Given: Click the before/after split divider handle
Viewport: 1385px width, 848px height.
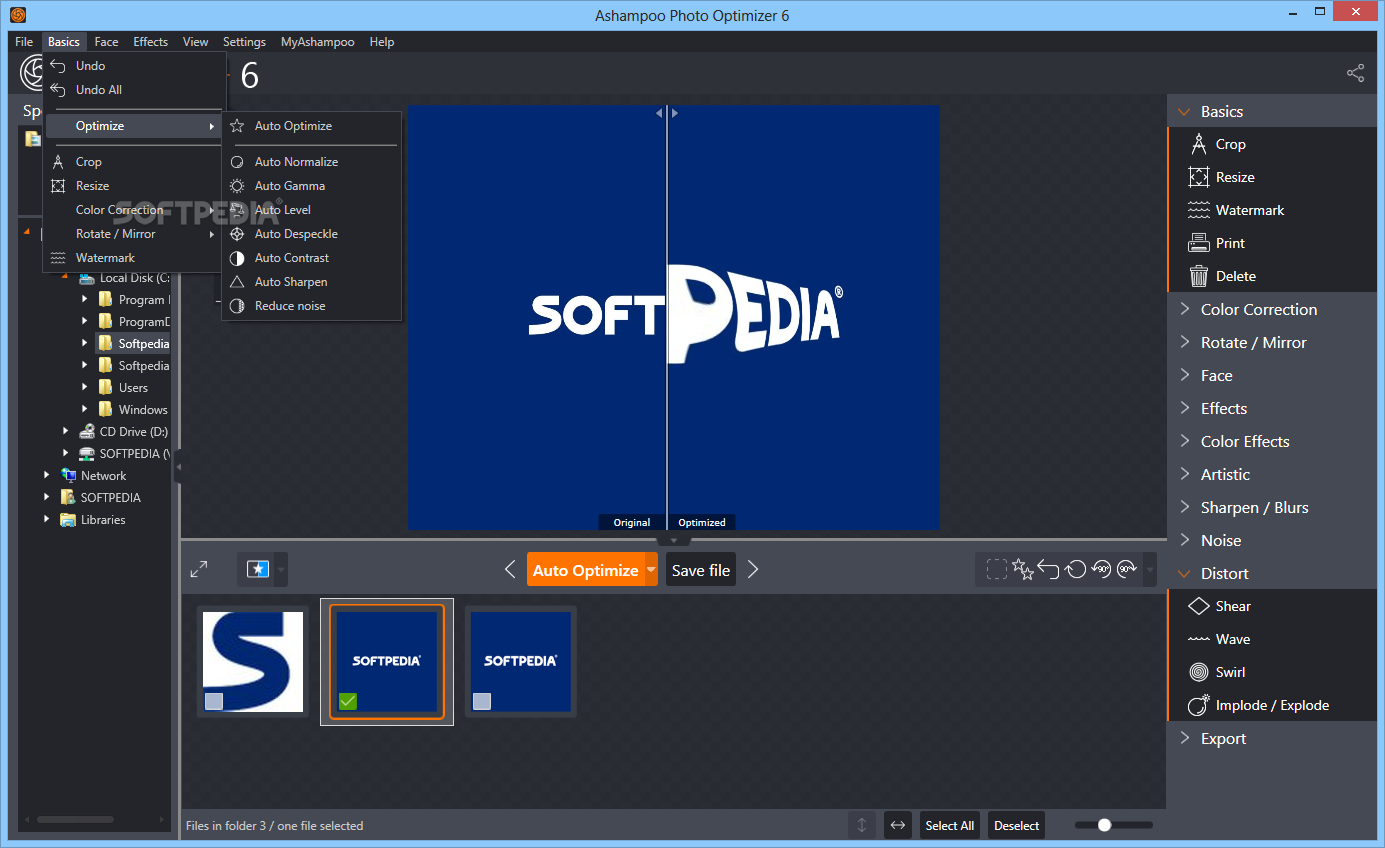Looking at the screenshot, I should point(667,113).
